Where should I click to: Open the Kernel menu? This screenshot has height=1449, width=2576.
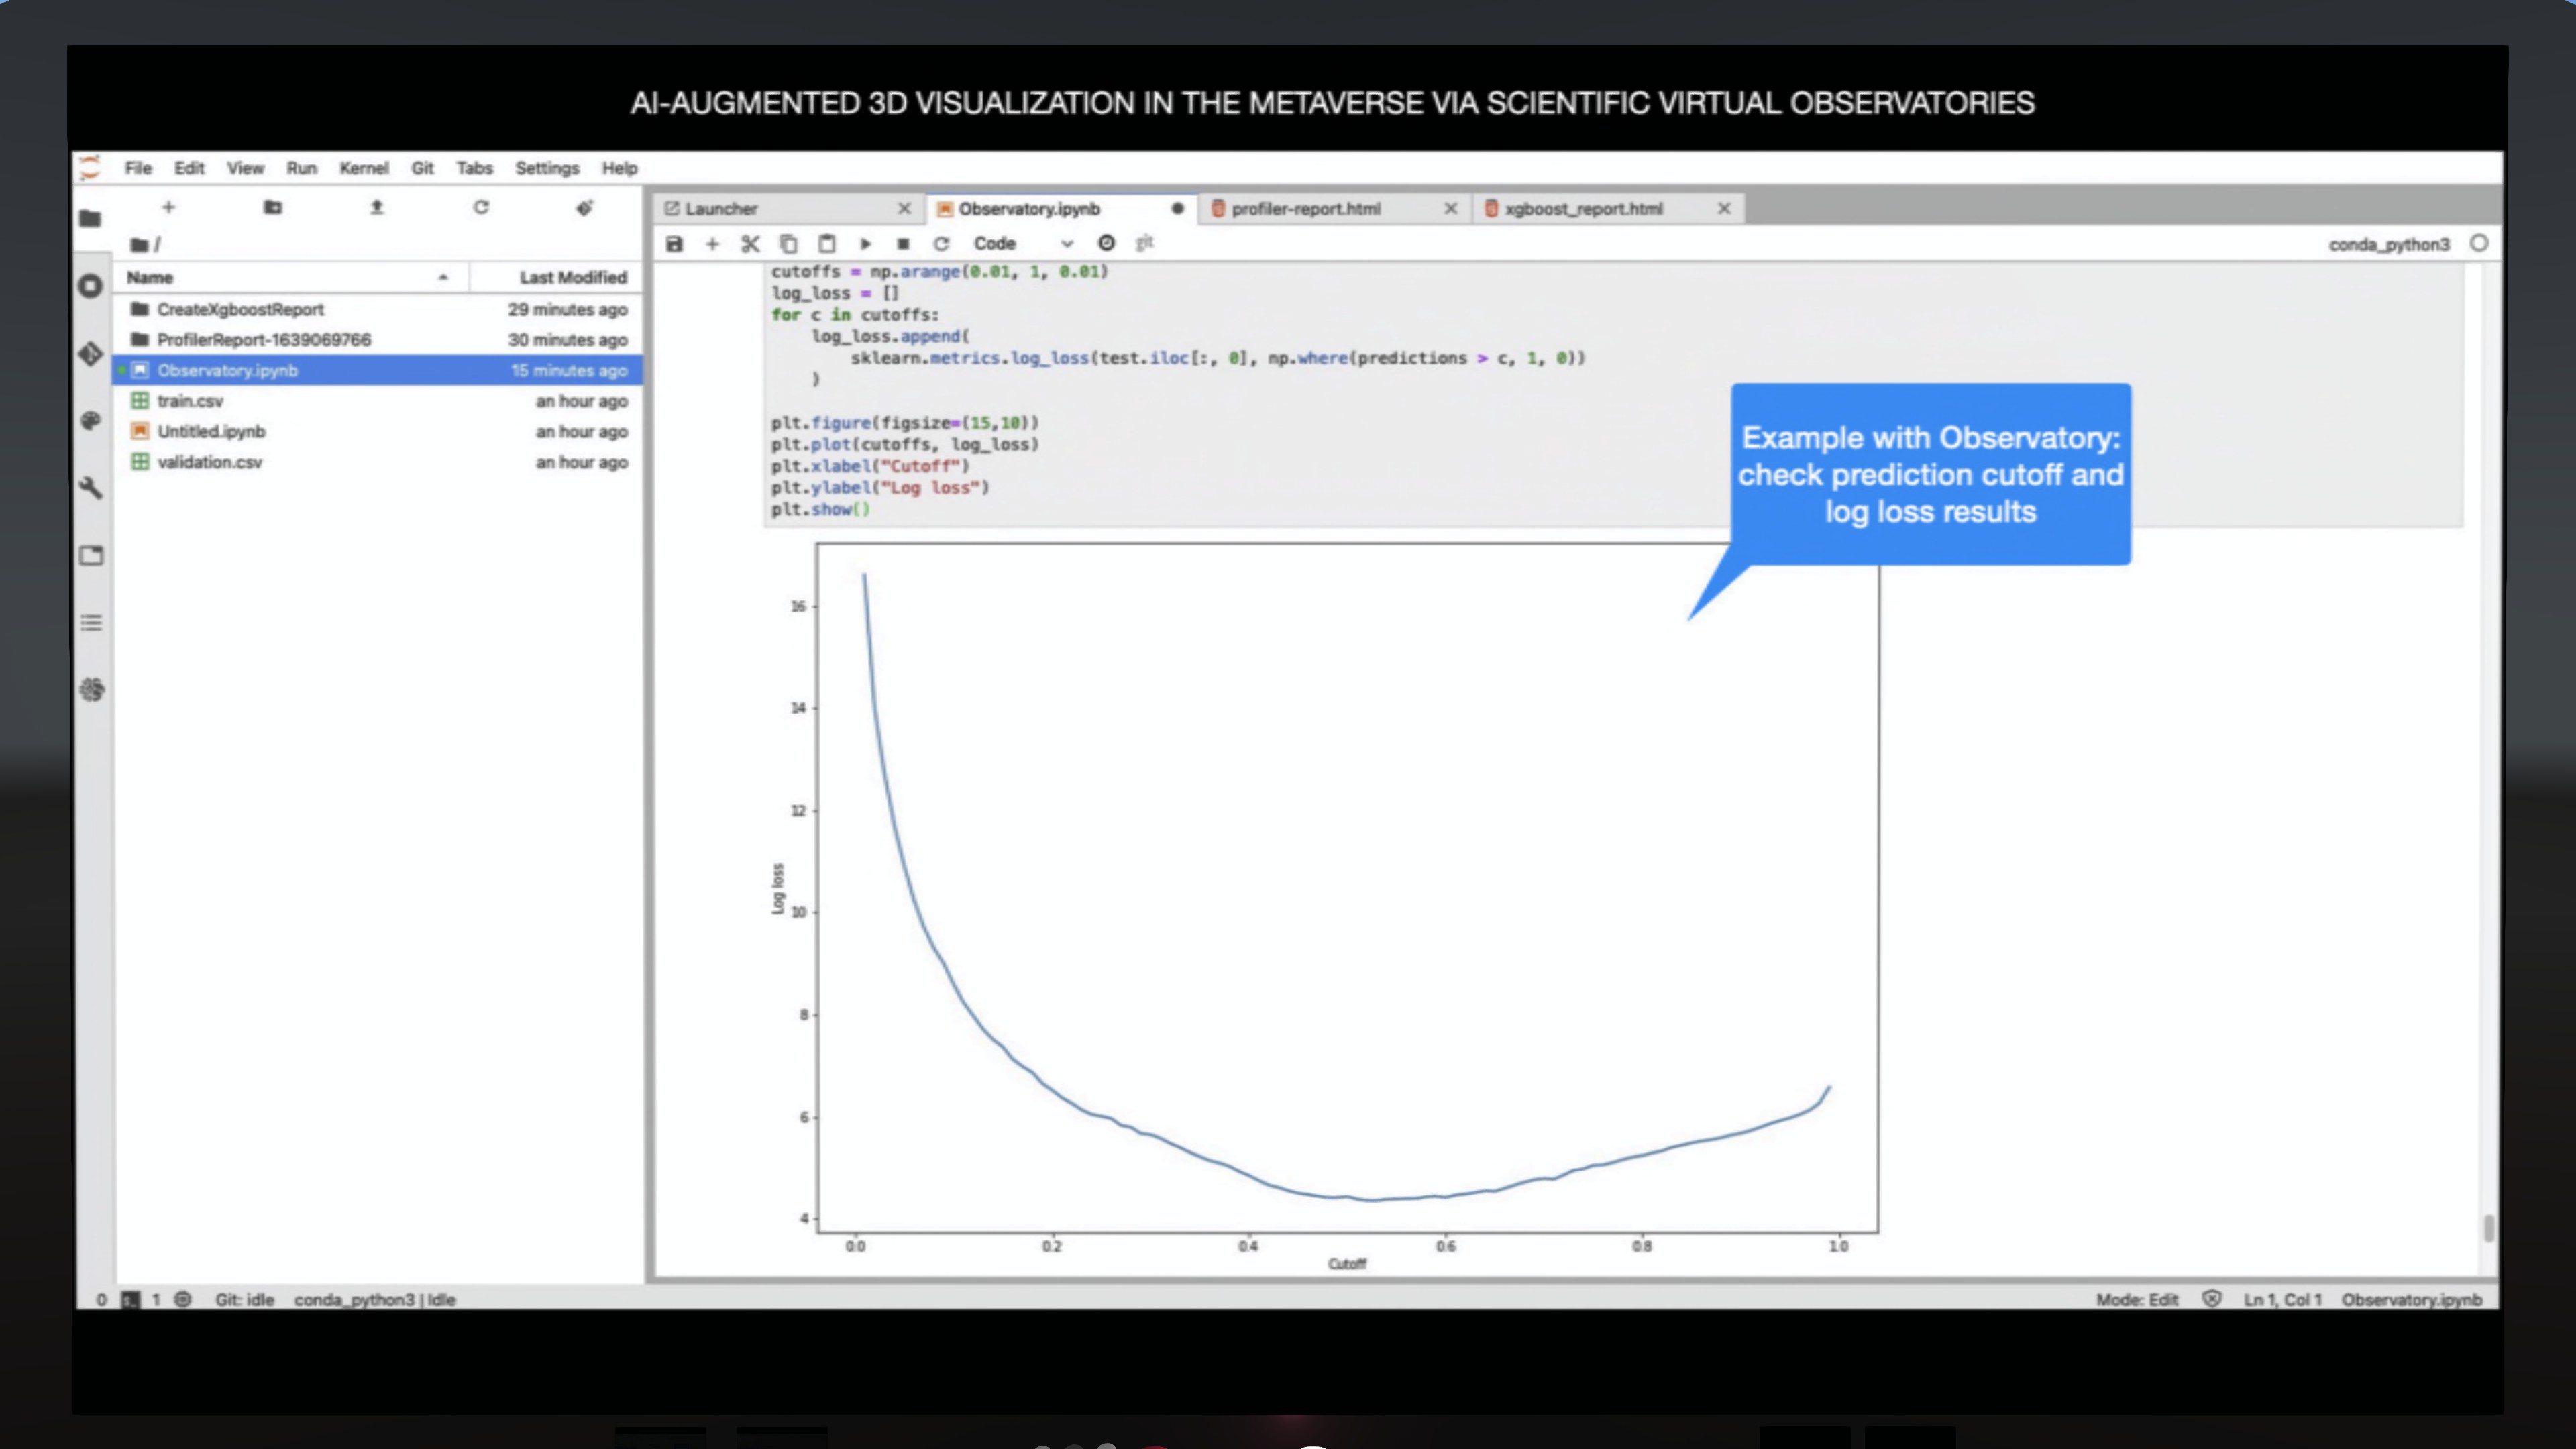pos(363,168)
